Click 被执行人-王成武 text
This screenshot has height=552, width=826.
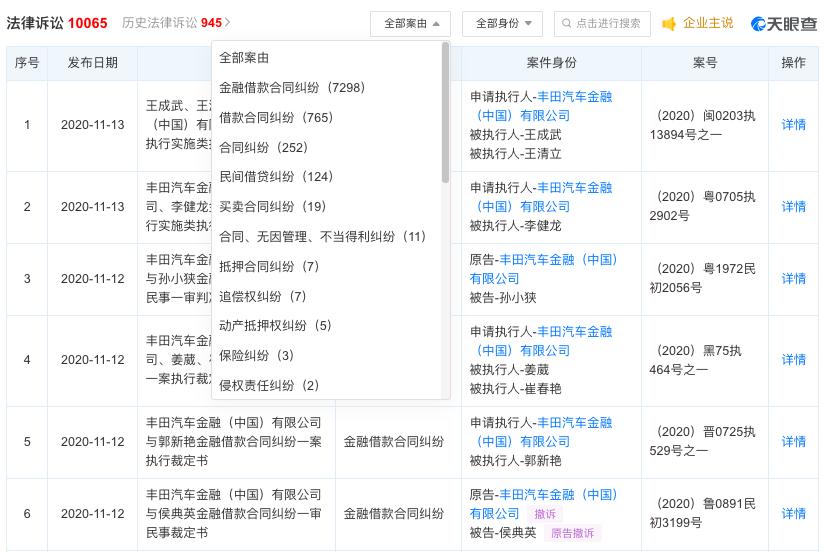pos(515,135)
